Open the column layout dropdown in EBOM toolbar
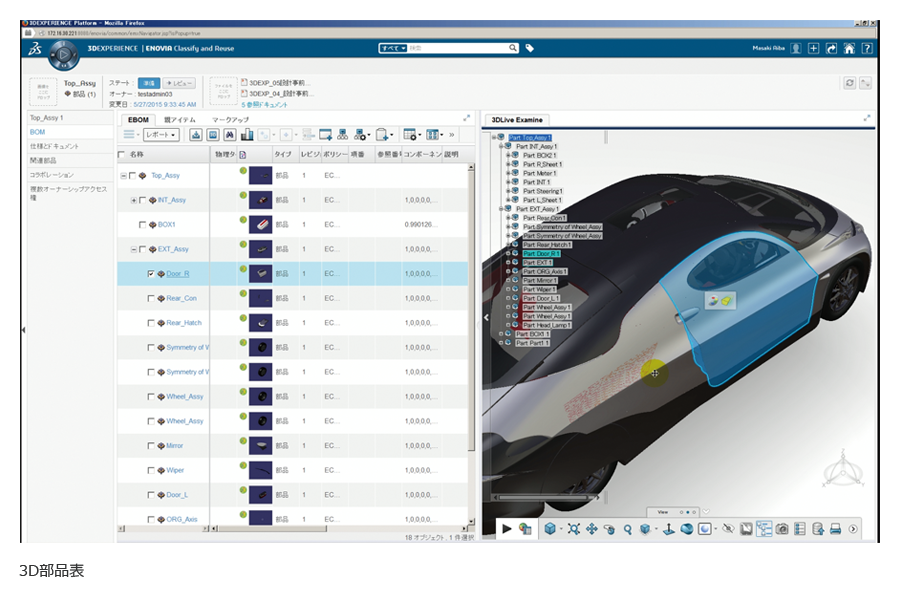The height and width of the screenshot is (598, 900). pos(435,135)
